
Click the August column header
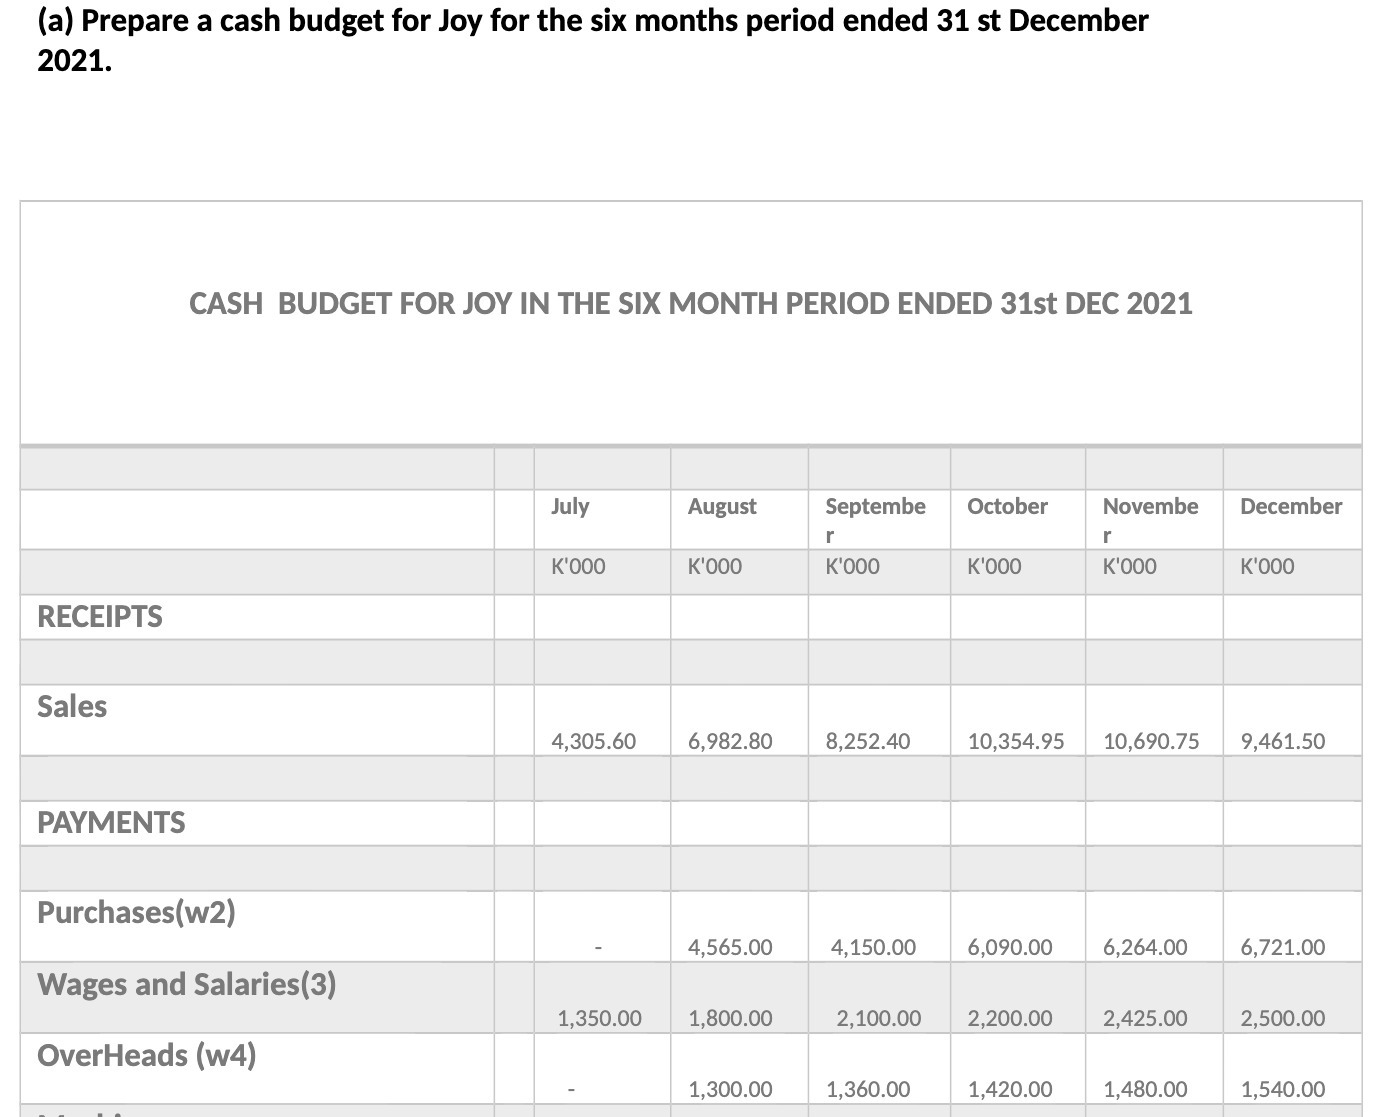click(x=722, y=507)
